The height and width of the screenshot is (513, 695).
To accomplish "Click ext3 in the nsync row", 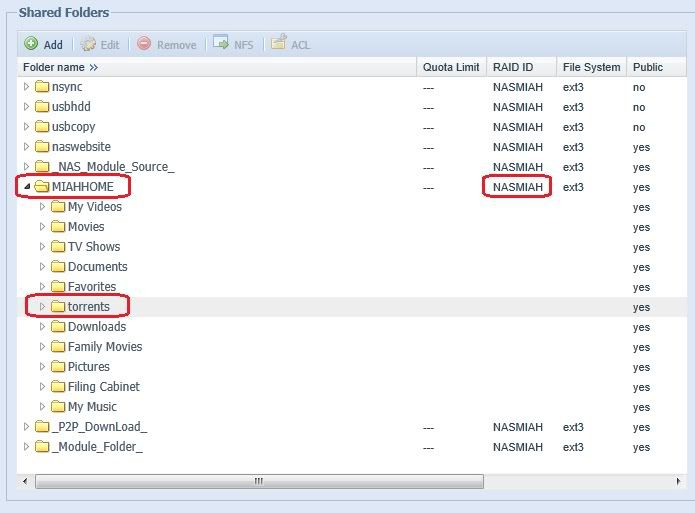I will [x=573, y=87].
